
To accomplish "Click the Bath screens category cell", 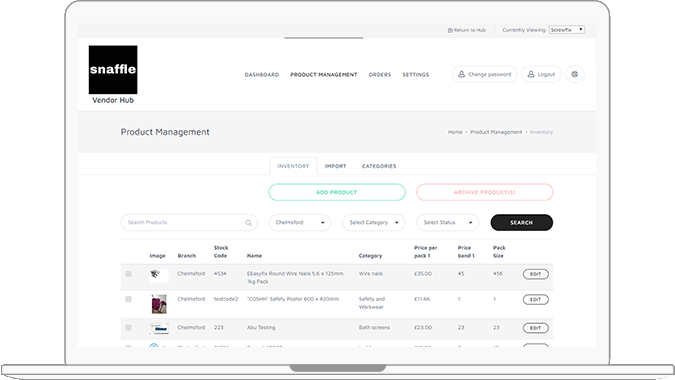I will coord(374,327).
